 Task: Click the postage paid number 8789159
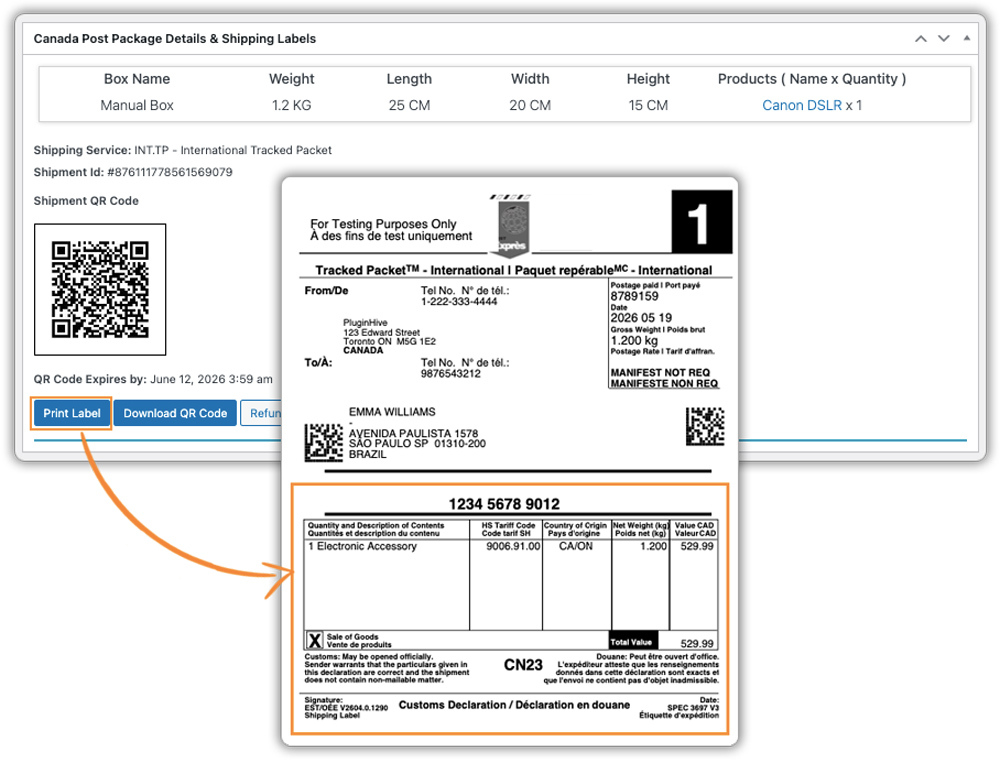tap(635, 296)
